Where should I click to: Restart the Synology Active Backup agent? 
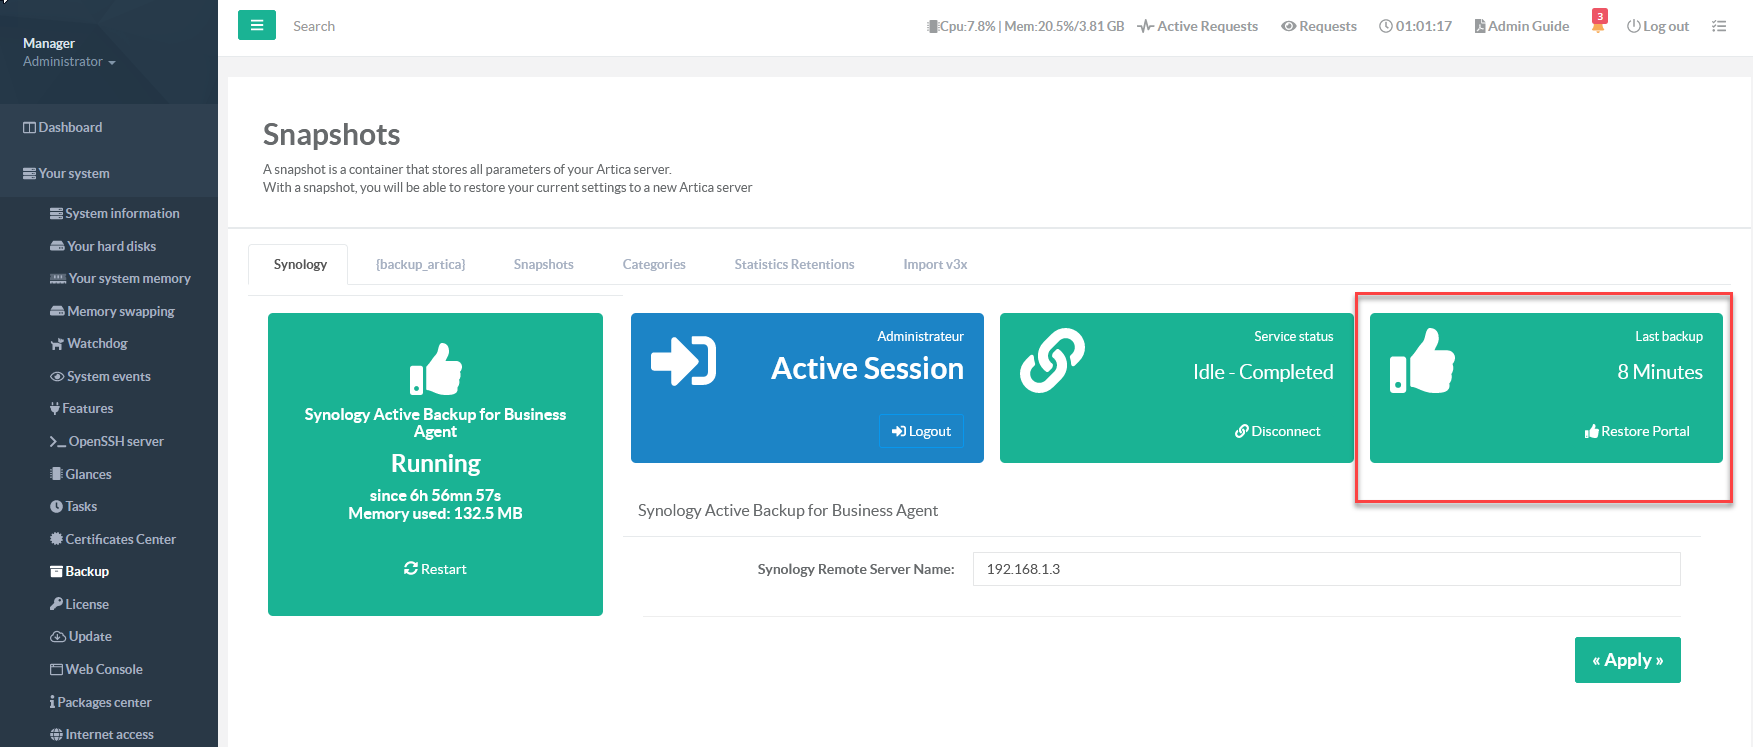click(x=435, y=569)
